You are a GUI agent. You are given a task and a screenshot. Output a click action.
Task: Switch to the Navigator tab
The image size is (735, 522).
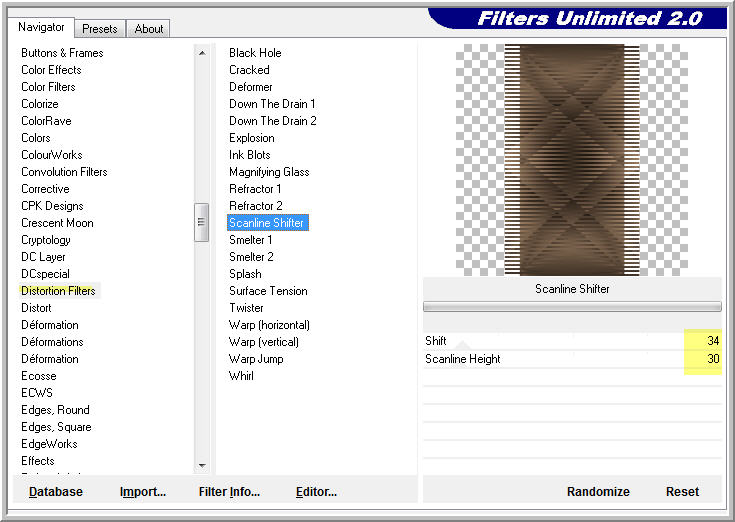point(41,27)
